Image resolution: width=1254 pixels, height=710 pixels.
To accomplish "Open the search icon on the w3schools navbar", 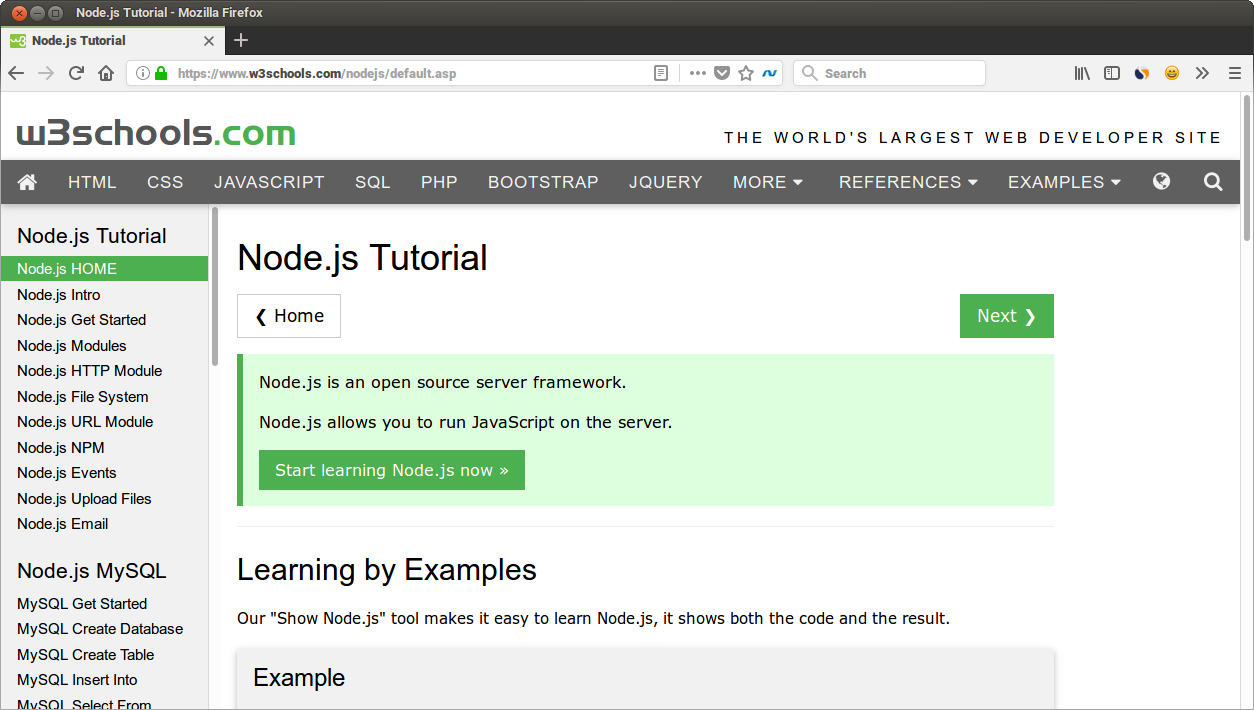I will 1212,182.
